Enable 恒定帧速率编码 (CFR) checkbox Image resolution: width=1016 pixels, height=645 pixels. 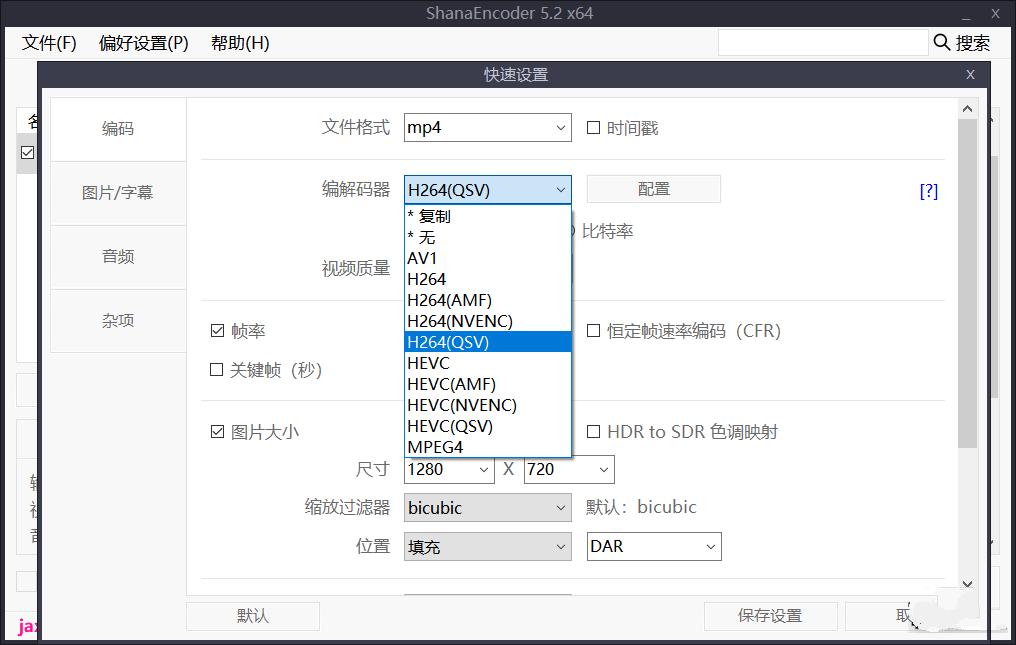pyautogui.click(x=593, y=331)
